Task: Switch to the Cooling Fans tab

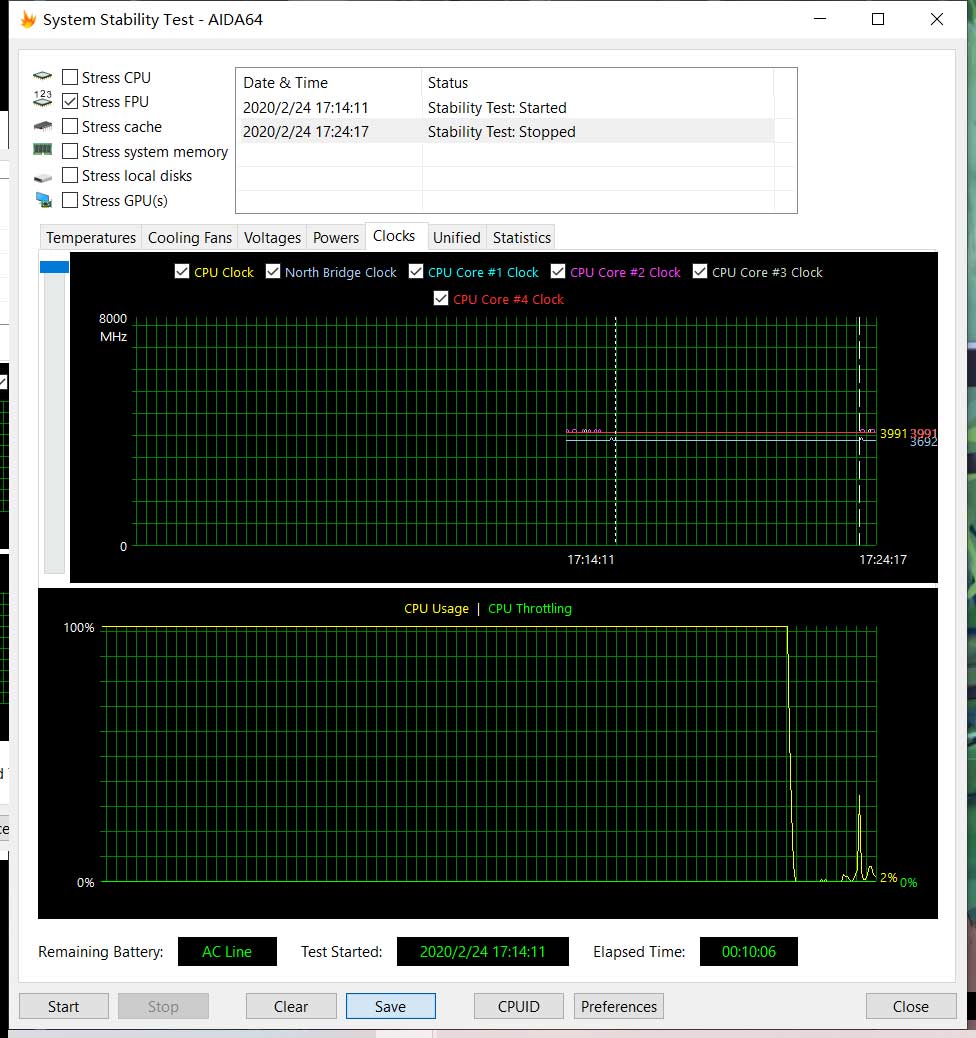Action: 189,238
